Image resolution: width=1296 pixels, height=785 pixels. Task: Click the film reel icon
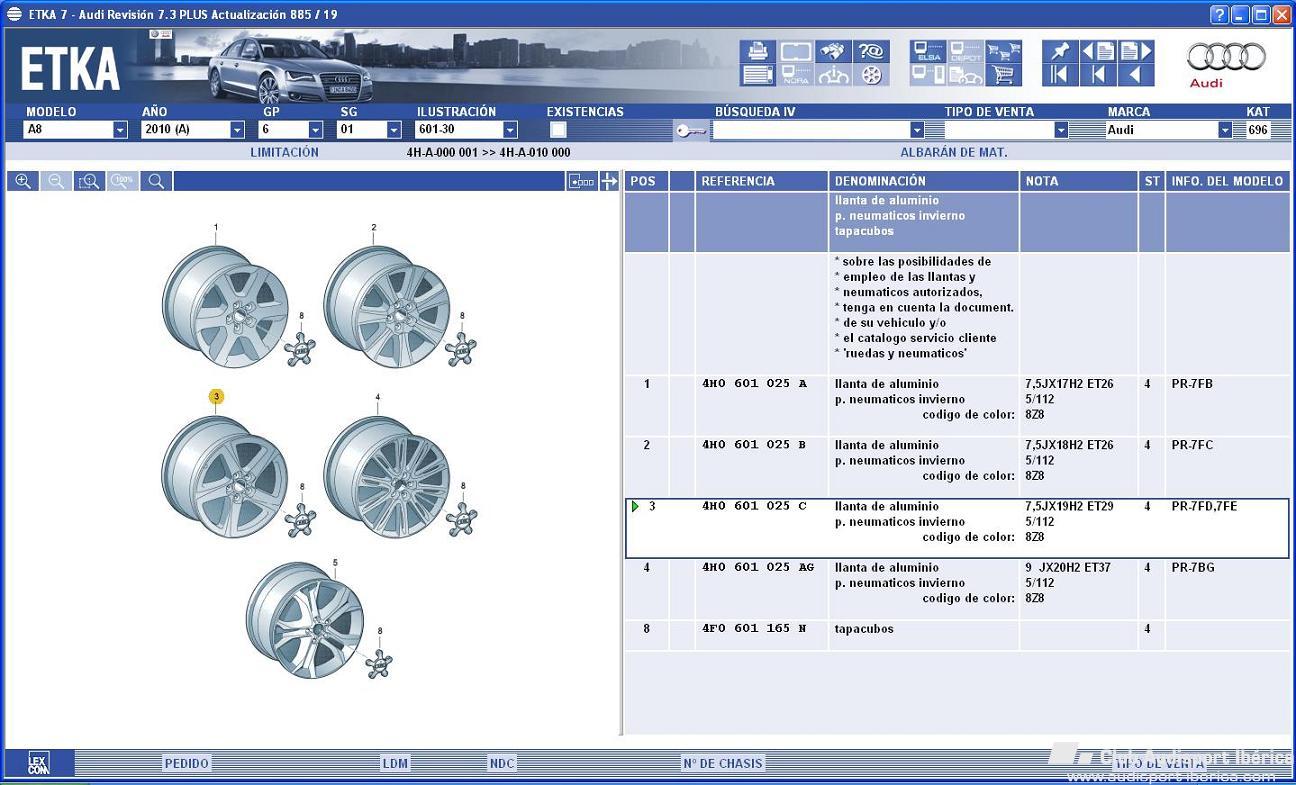click(x=870, y=75)
